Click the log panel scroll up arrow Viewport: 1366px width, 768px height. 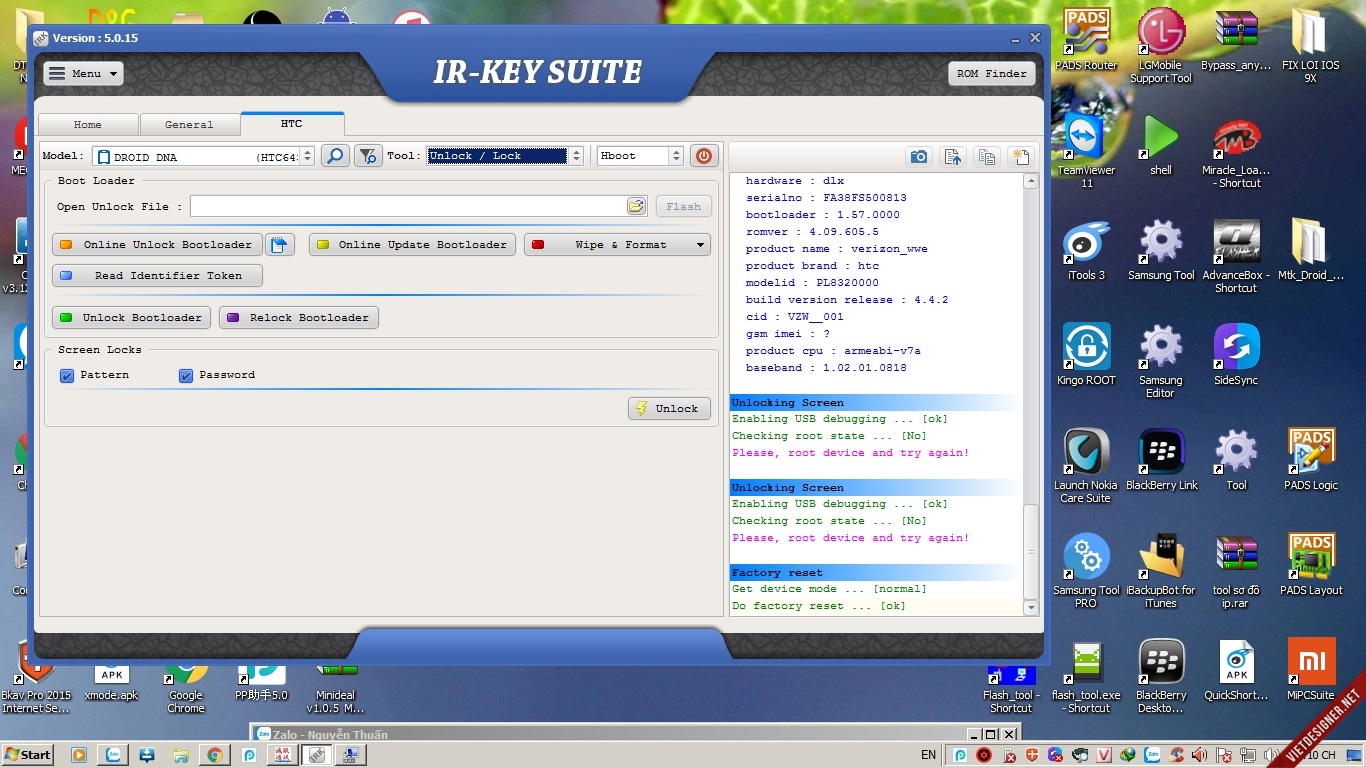1031,181
